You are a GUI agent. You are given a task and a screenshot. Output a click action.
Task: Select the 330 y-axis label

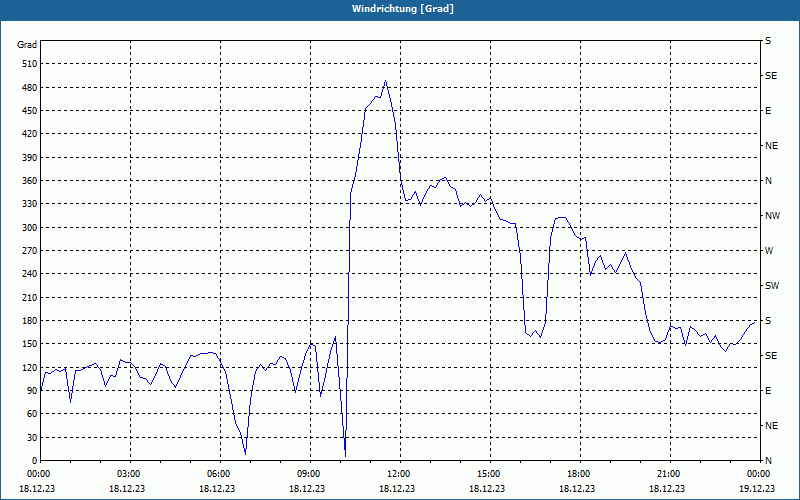pos(30,204)
